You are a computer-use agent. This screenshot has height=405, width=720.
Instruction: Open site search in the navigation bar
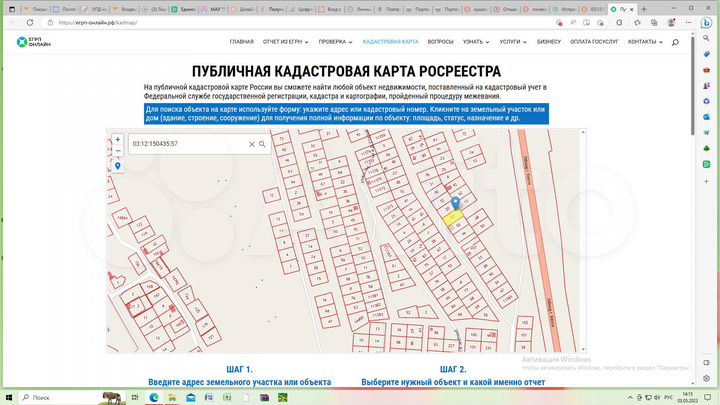675,42
